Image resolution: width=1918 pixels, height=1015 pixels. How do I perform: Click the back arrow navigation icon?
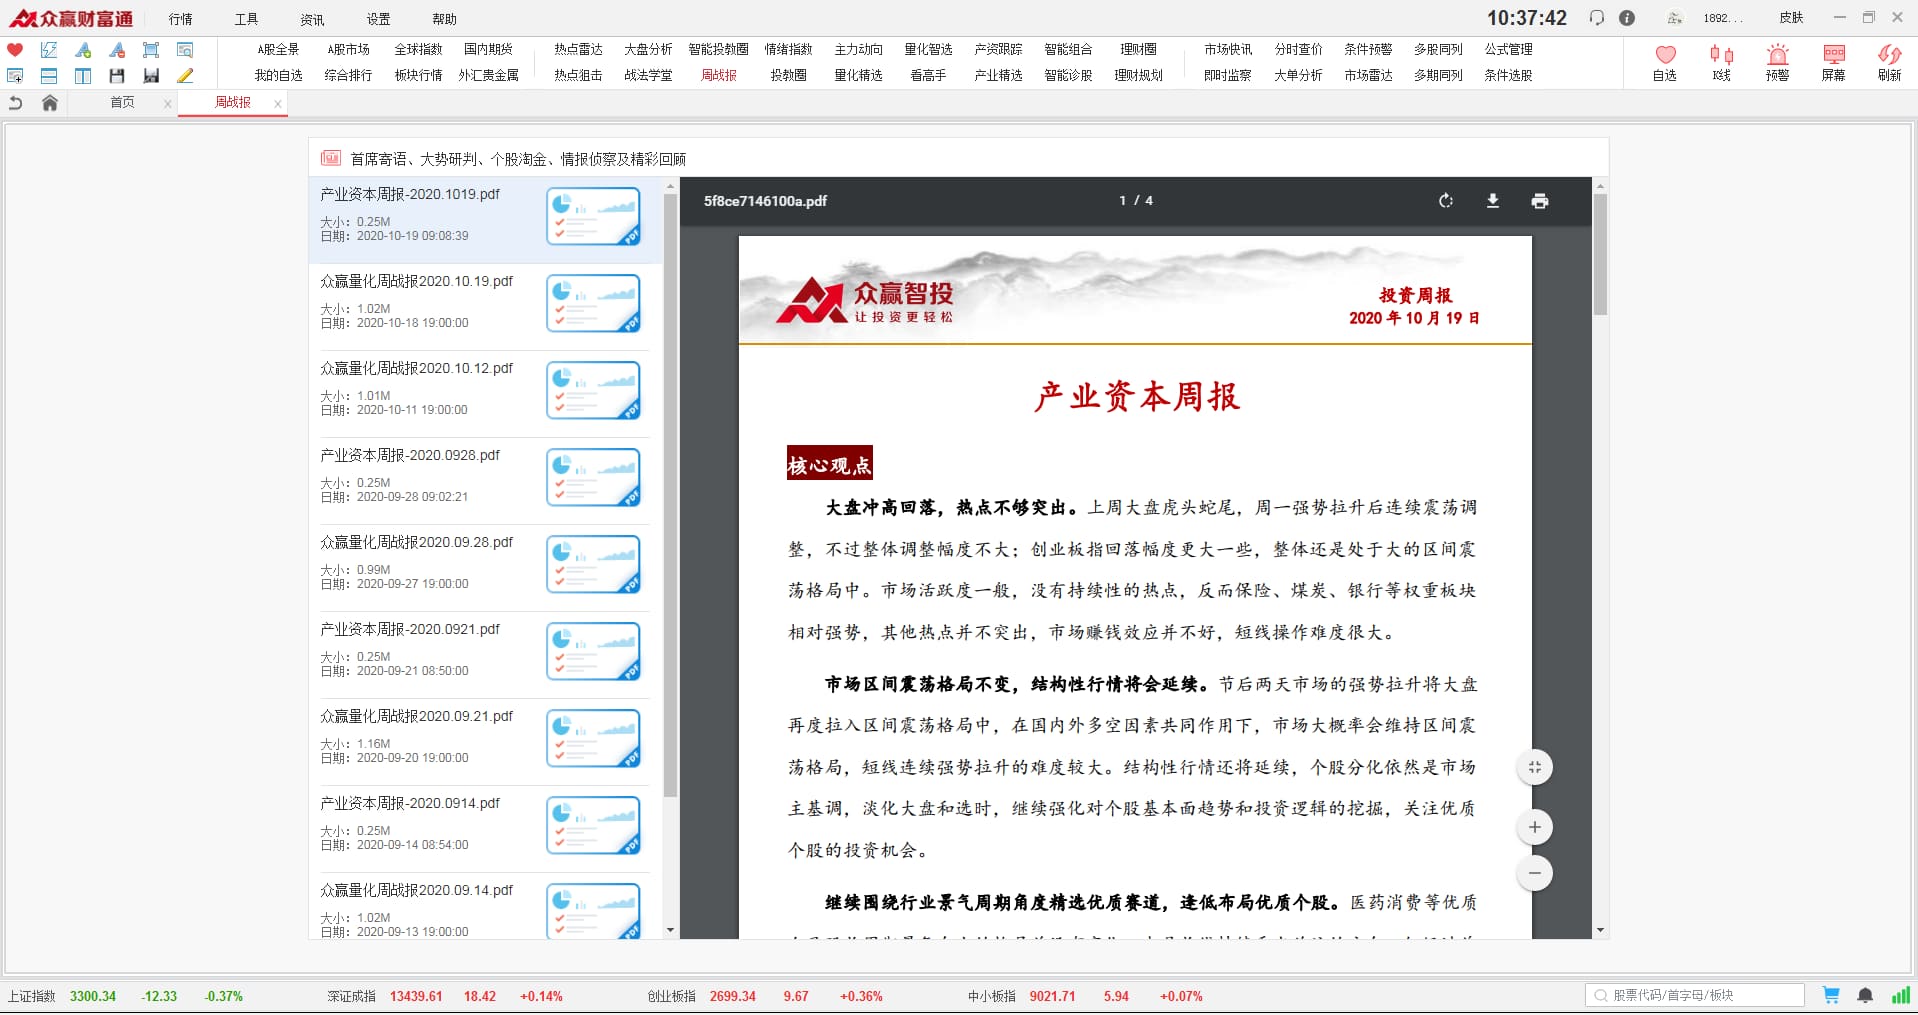click(x=15, y=103)
